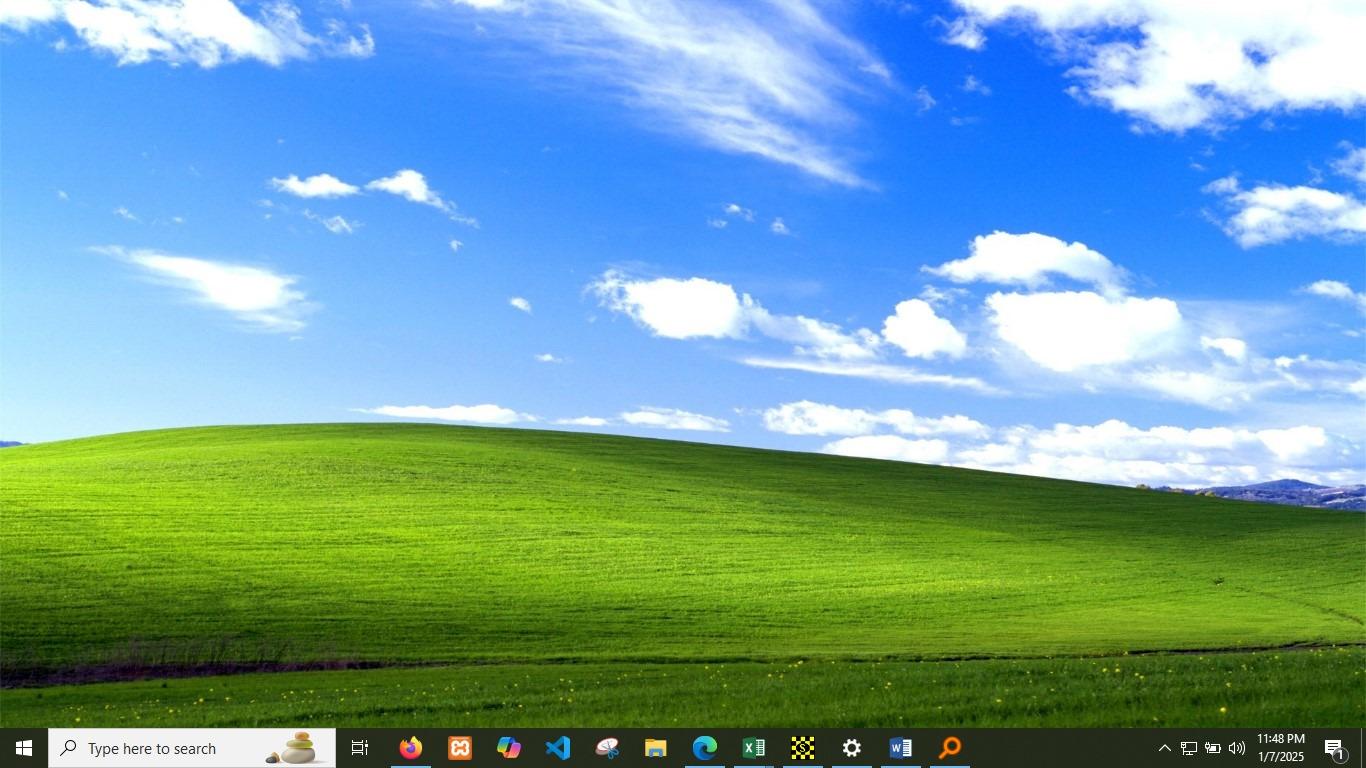Open Task View from the taskbar

(x=360, y=748)
